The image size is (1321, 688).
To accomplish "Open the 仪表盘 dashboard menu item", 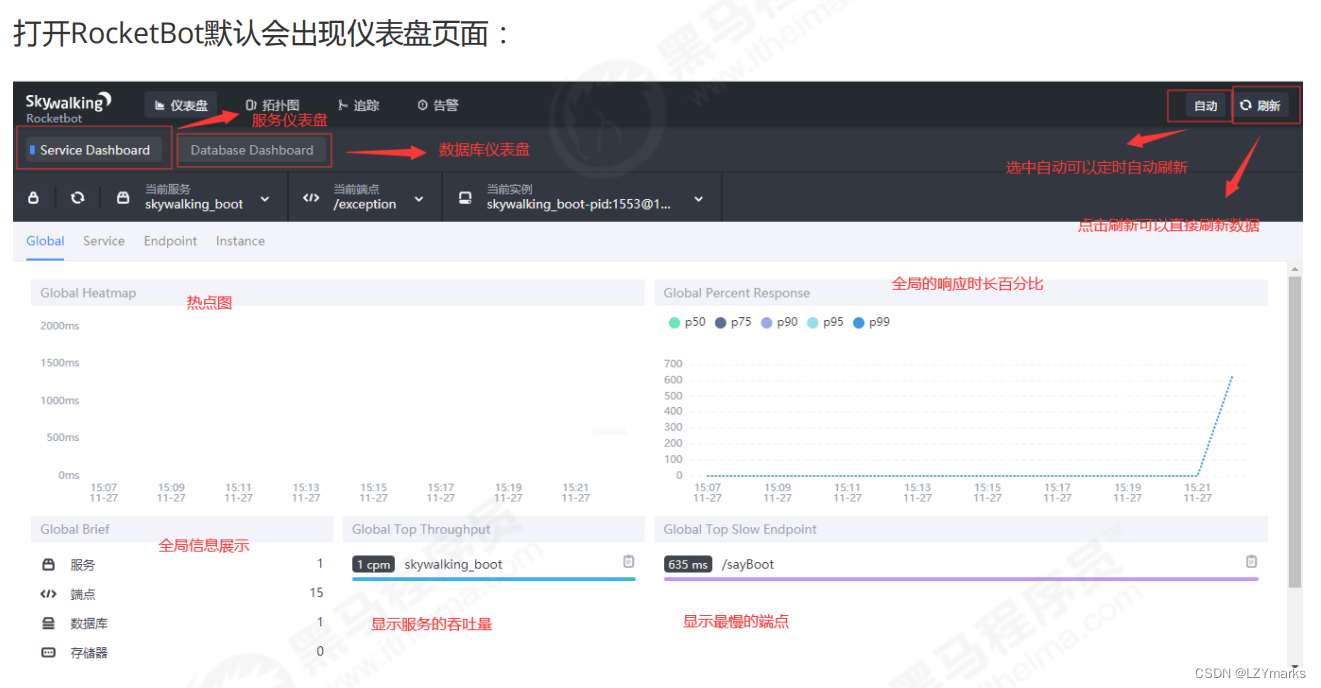I will tap(180, 105).
